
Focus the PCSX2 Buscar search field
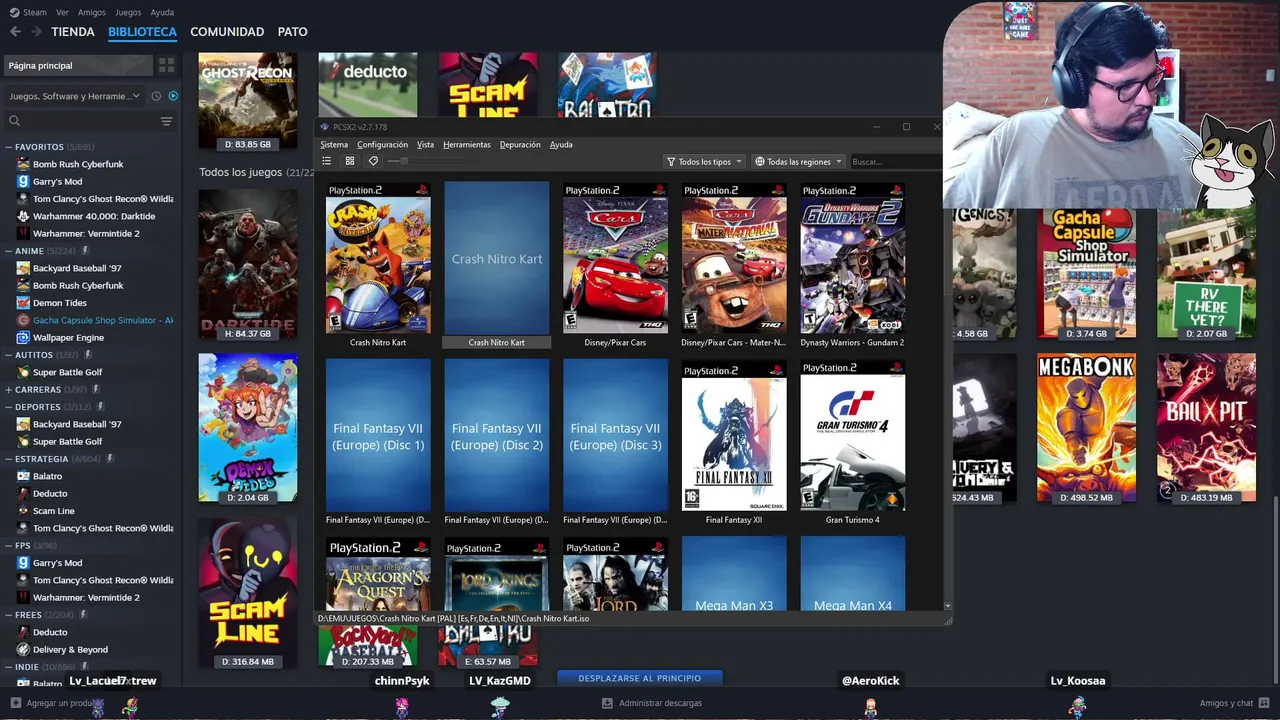point(895,161)
